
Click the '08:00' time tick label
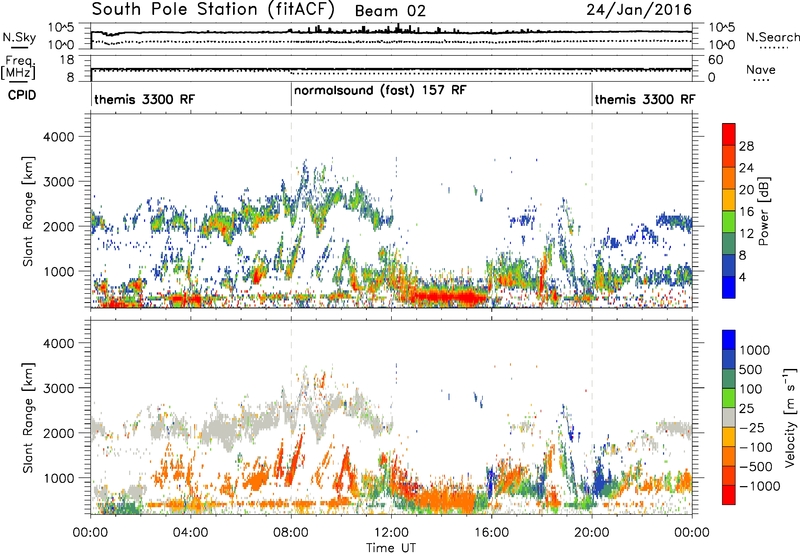click(x=291, y=533)
